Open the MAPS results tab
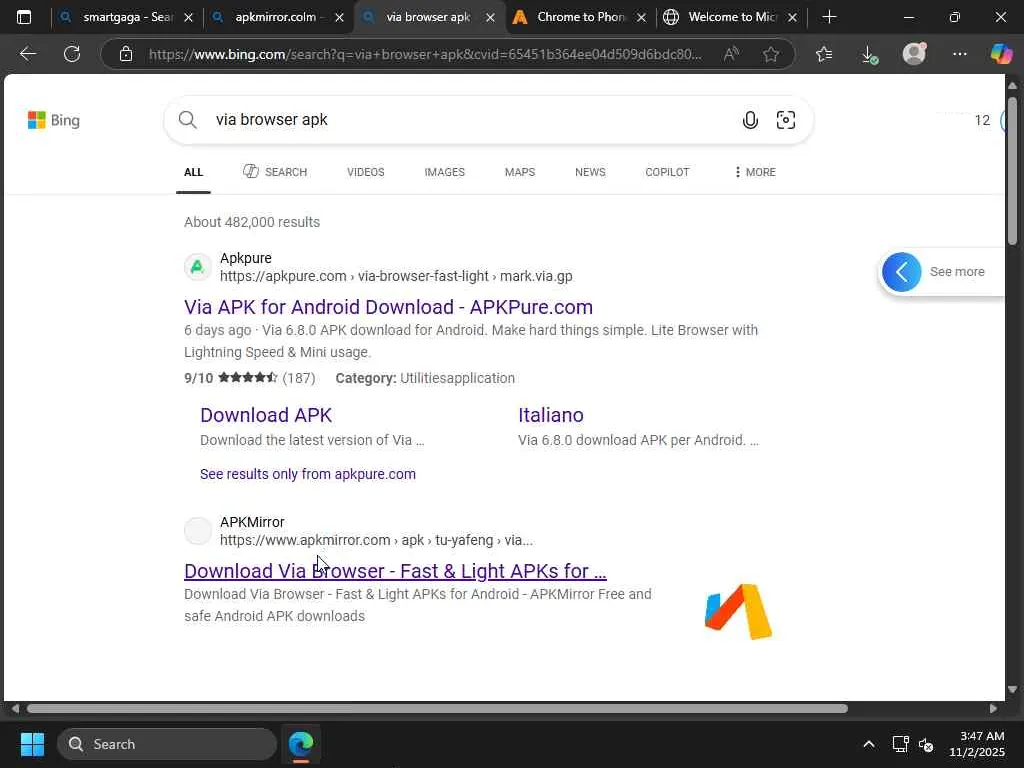The width and height of the screenshot is (1024, 768). (x=520, y=172)
